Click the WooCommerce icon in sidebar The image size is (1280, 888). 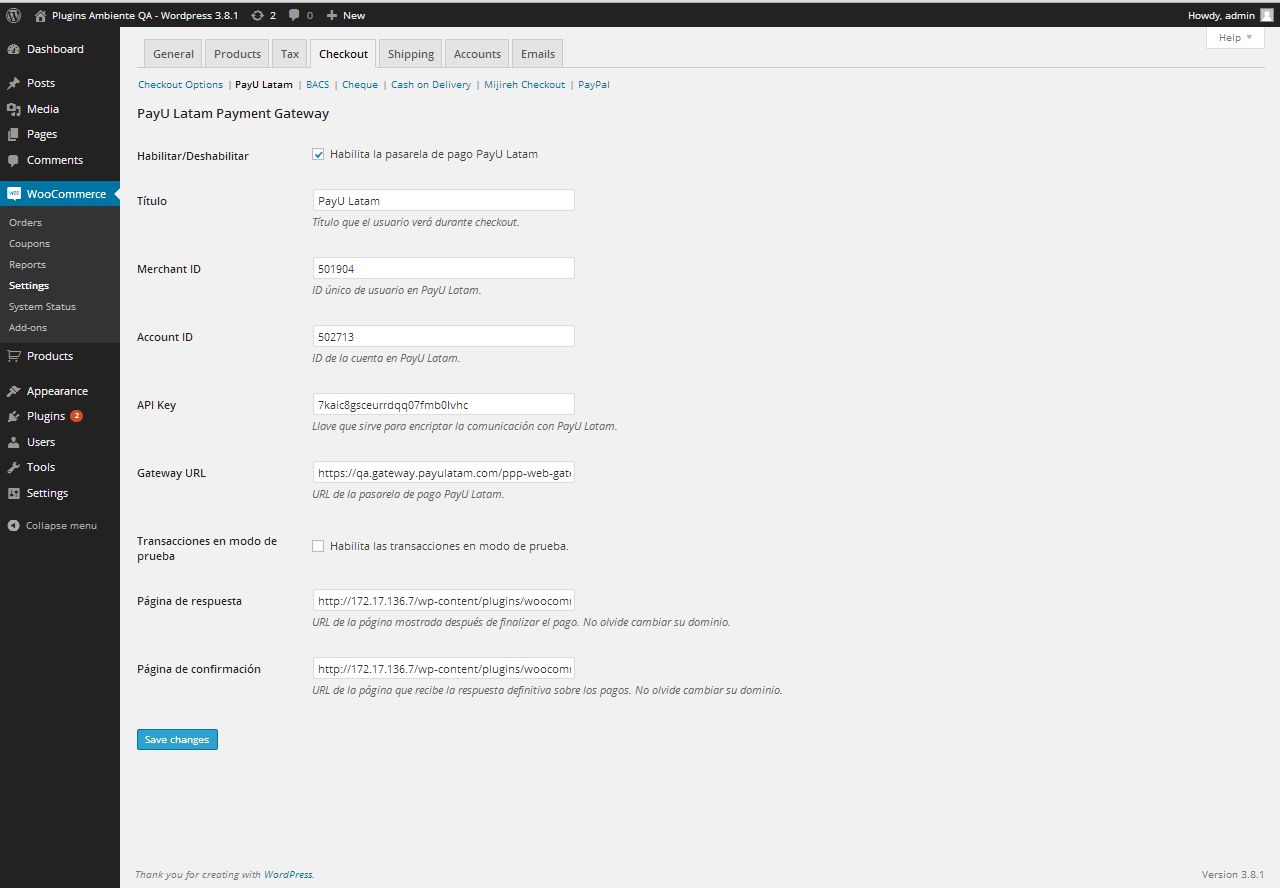(14, 194)
